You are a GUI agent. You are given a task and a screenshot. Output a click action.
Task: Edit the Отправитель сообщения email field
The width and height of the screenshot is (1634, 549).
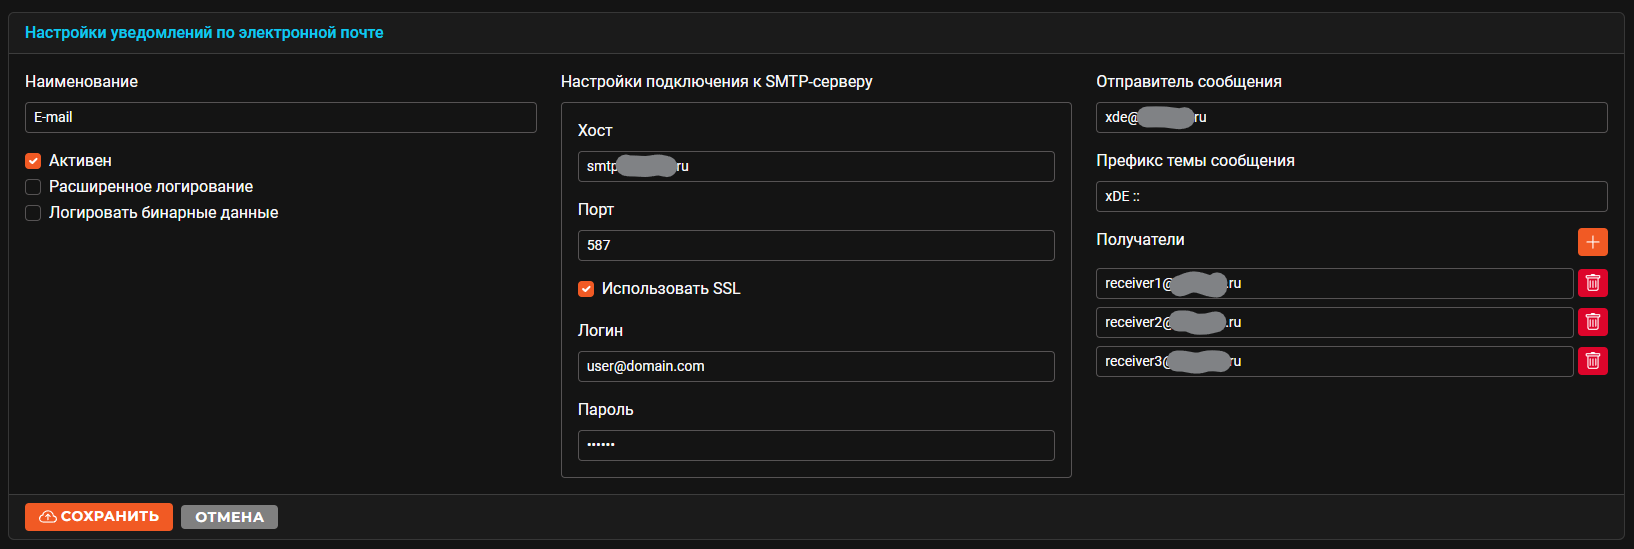coord(1352,117)
